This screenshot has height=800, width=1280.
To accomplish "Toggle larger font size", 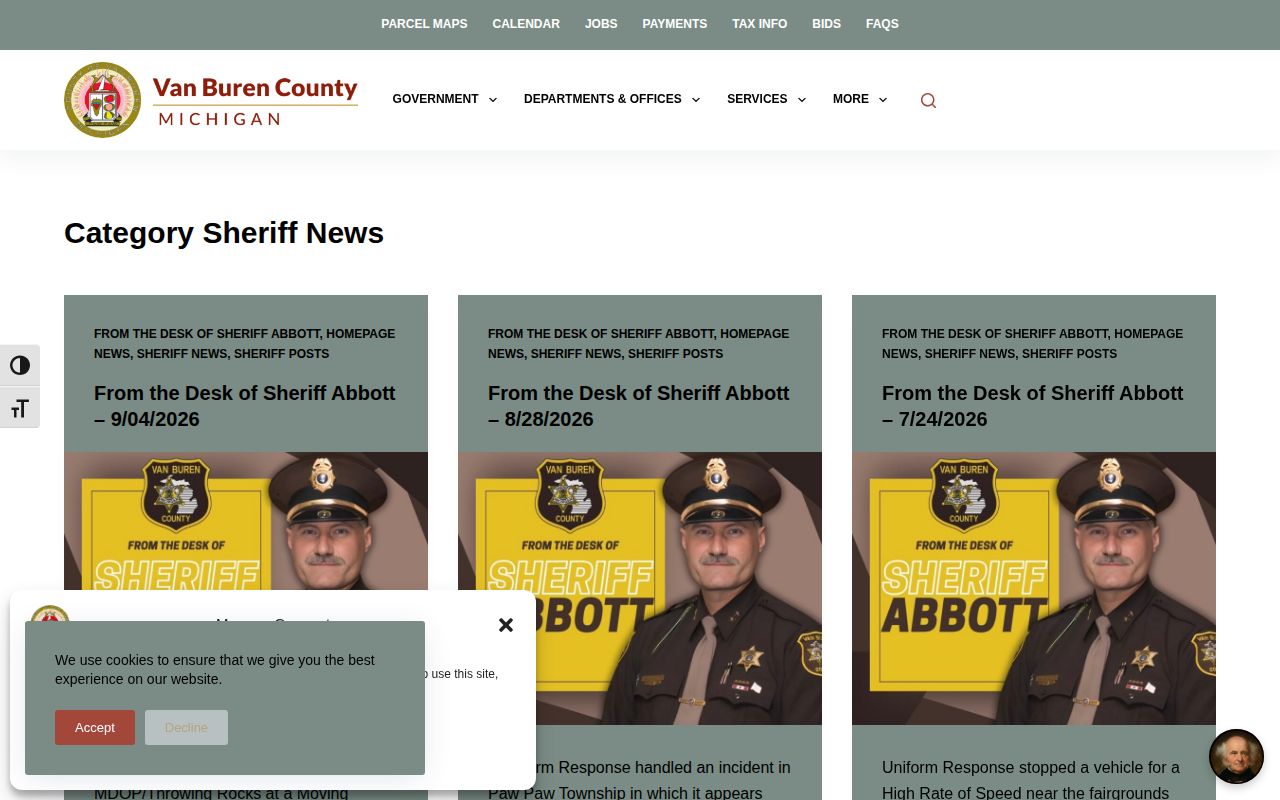I will pyautogui.click(x=20, y=408).
